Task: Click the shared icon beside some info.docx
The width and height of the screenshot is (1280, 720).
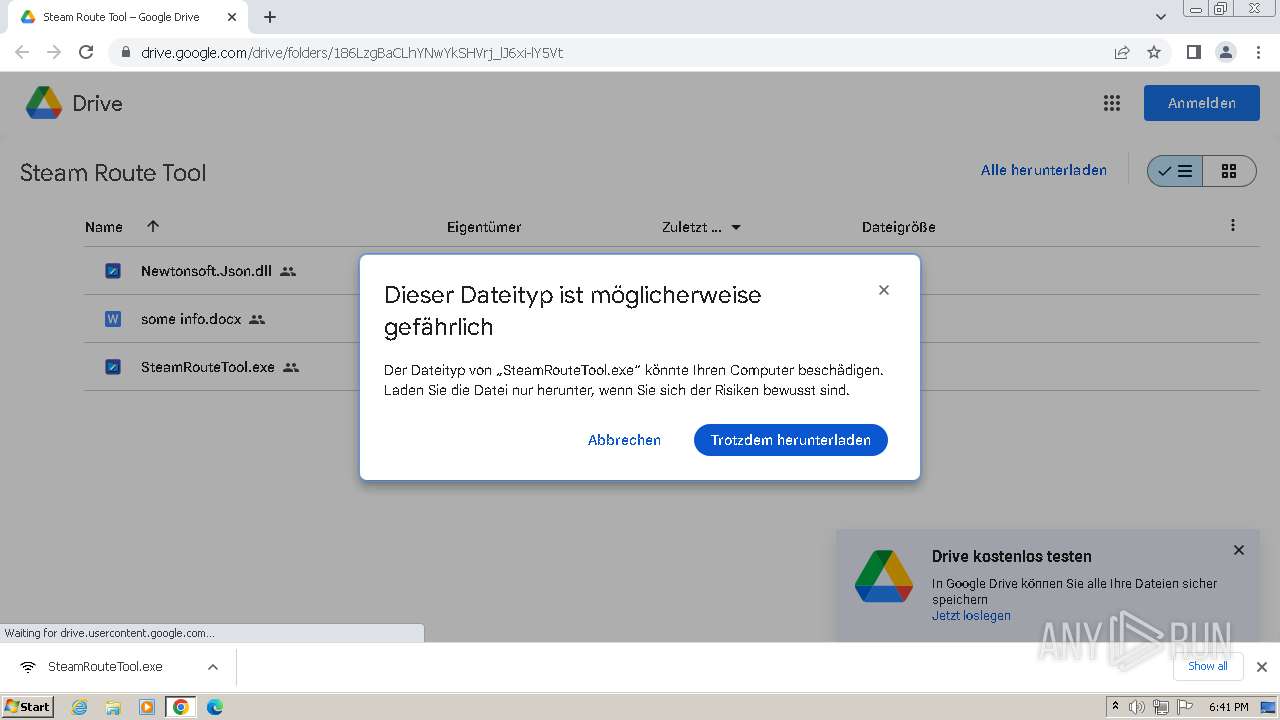Action: coord(257,319)
